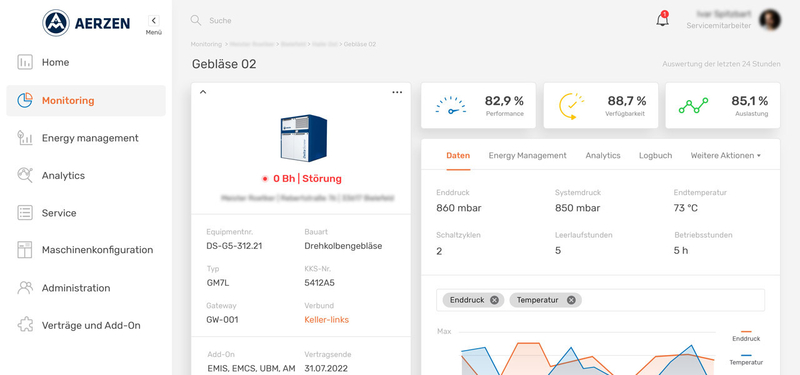
Task: Click the Schaltzyklen value 2
Action: 439,251
